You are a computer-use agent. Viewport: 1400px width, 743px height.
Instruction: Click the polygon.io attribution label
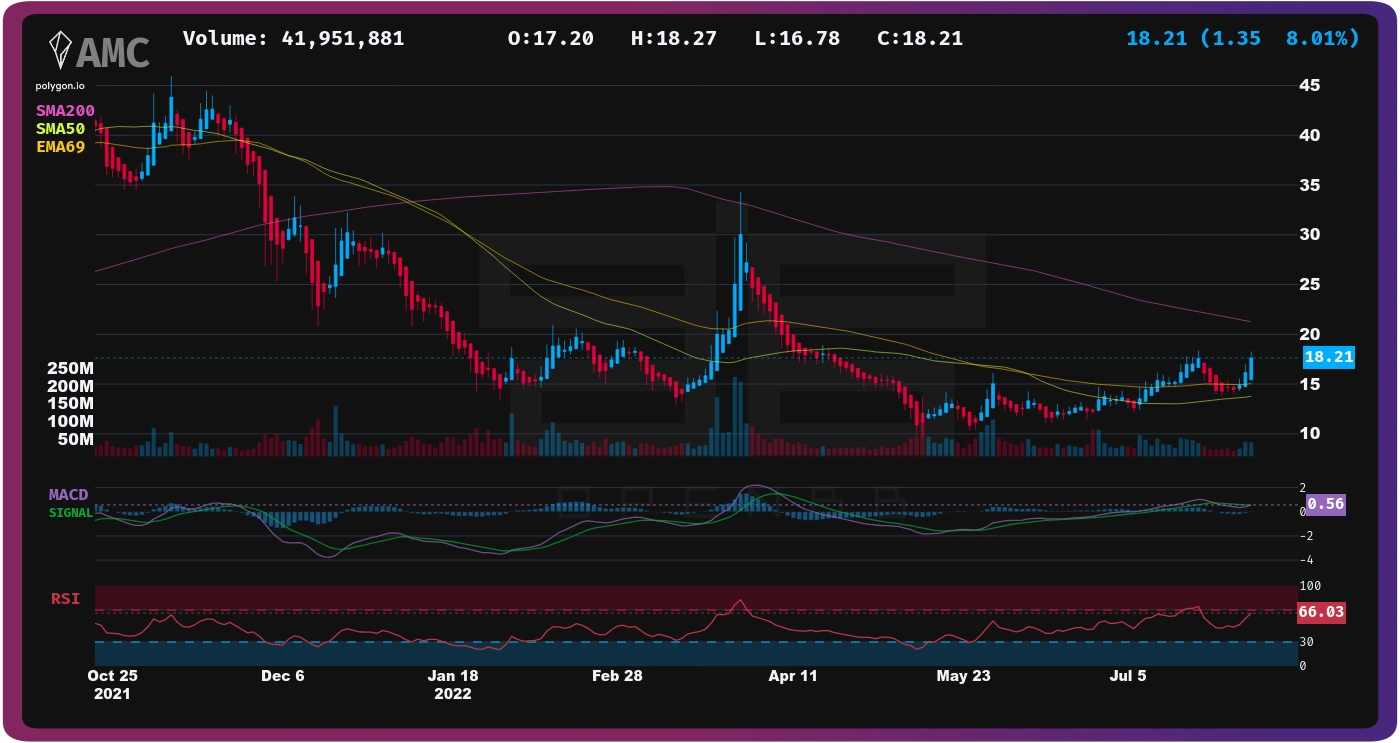[x=60, y=86]
